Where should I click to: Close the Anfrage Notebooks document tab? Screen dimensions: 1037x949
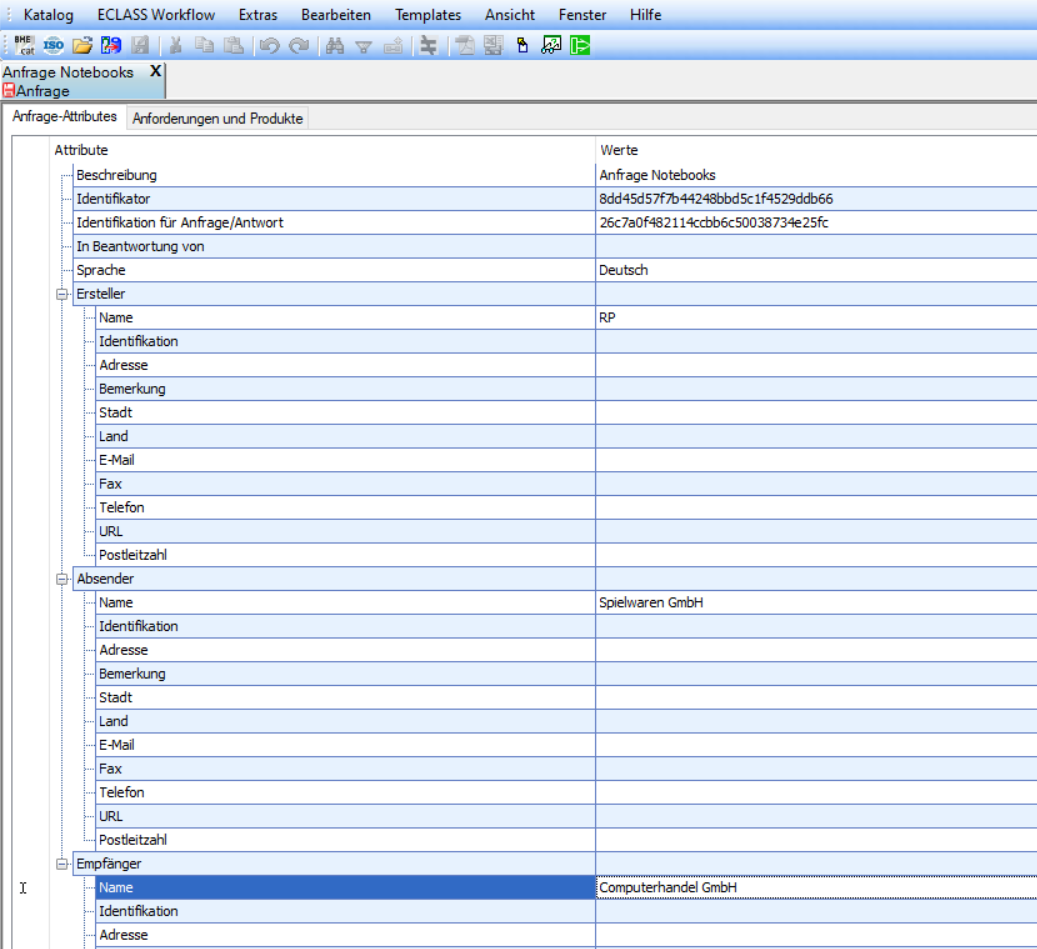point(155,71)
